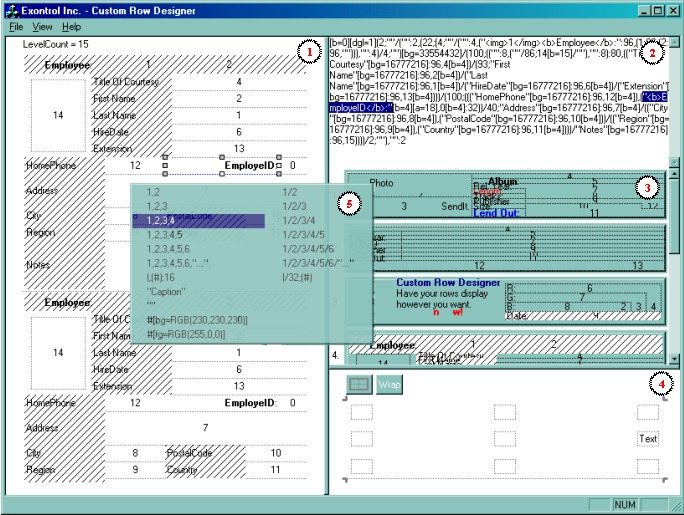
Task: Open the File menu
Action: click(x=16, y=26)
